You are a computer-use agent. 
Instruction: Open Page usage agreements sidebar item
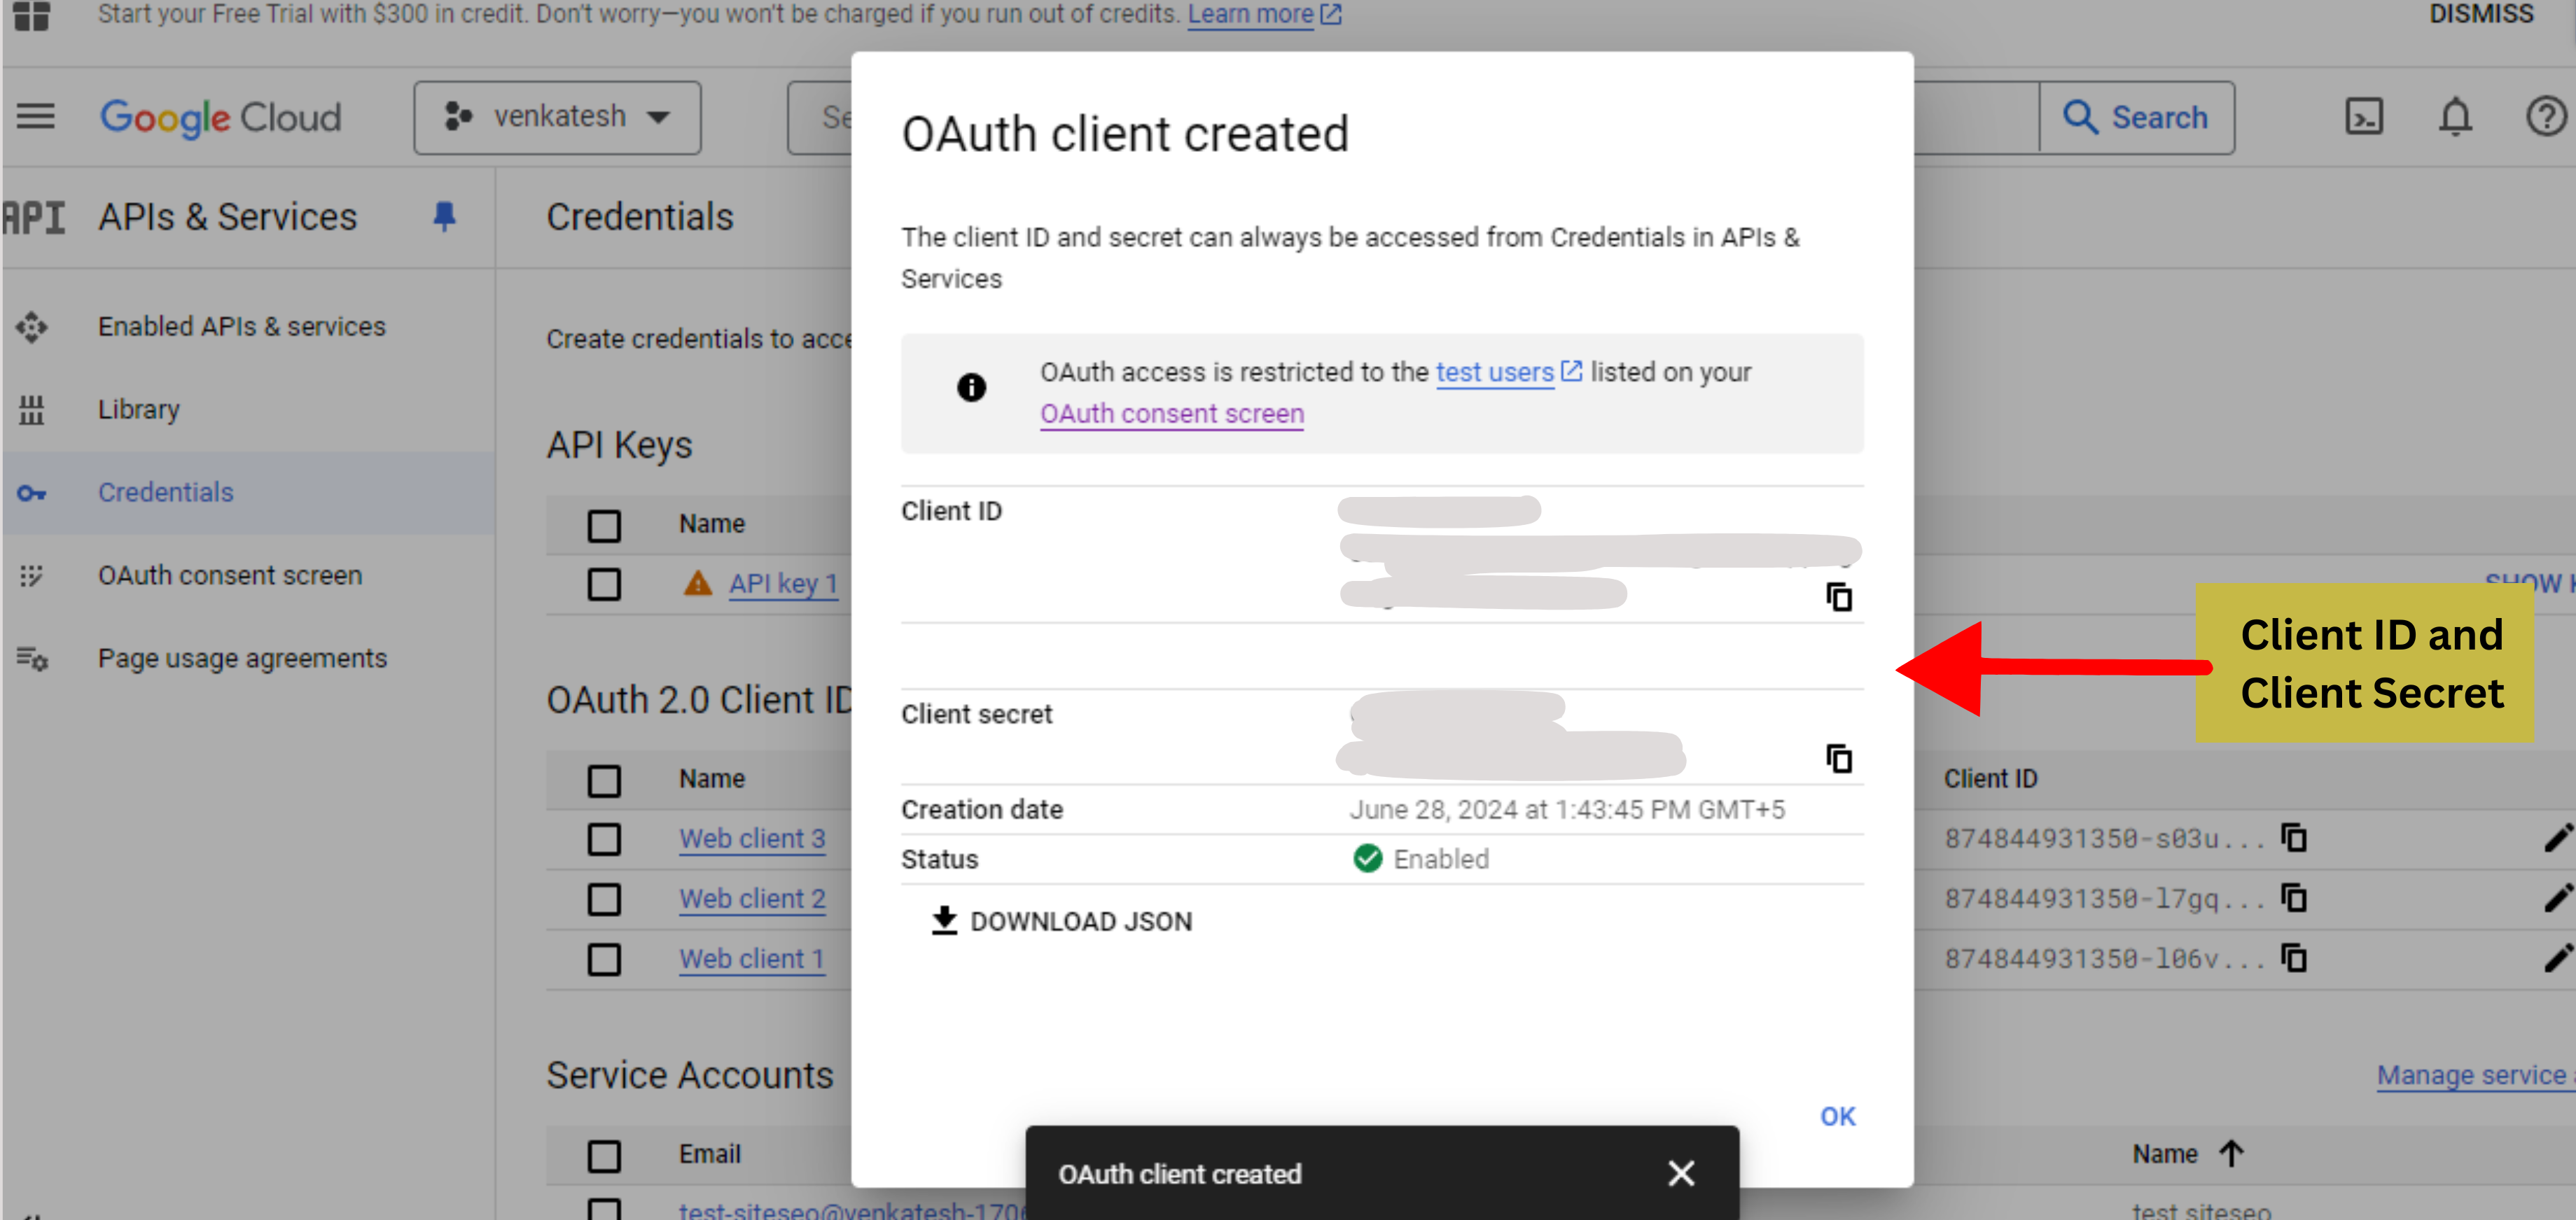tap(242, 658)
